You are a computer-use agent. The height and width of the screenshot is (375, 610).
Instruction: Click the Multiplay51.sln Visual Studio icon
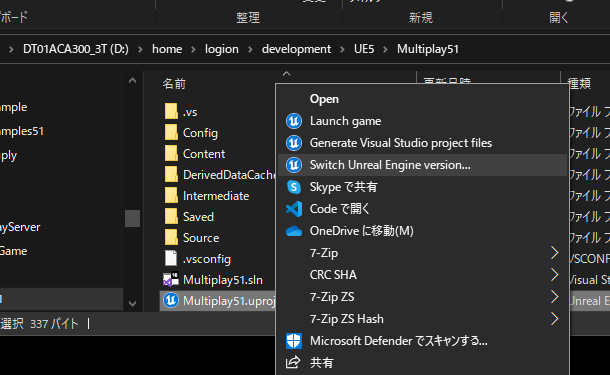click(171, 279)
